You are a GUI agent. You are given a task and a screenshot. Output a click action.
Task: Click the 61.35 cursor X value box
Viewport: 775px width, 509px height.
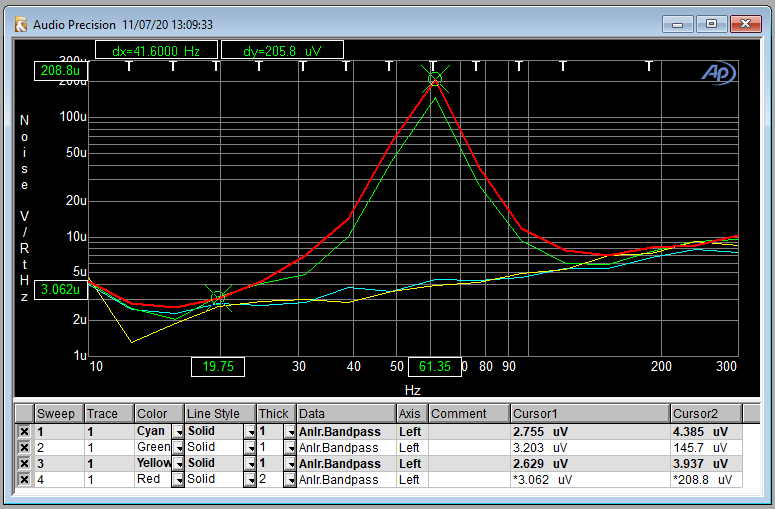click(435, 367)
